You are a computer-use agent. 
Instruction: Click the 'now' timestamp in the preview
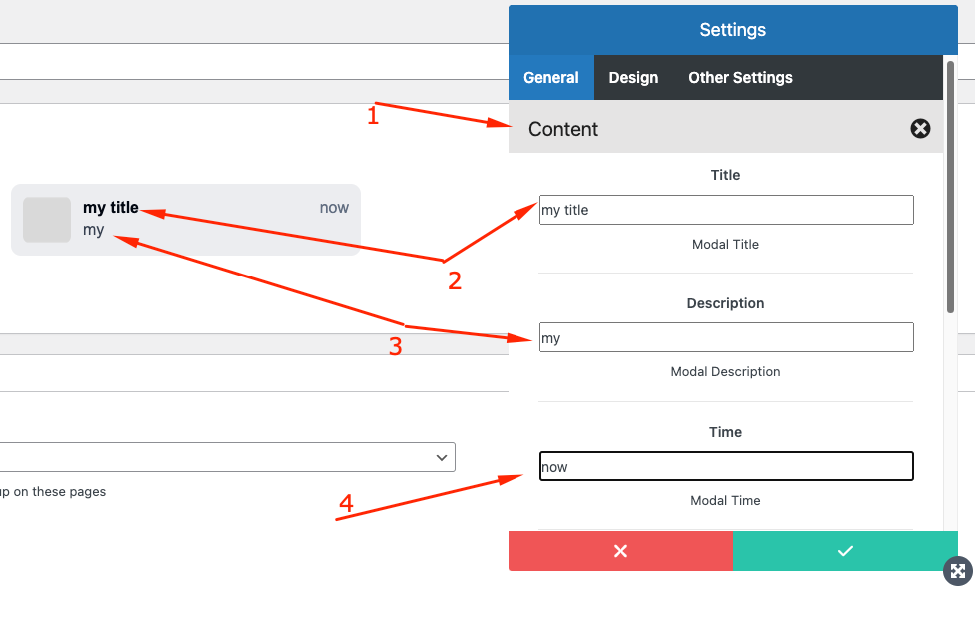pyautogui.click(x=334, y=208)
